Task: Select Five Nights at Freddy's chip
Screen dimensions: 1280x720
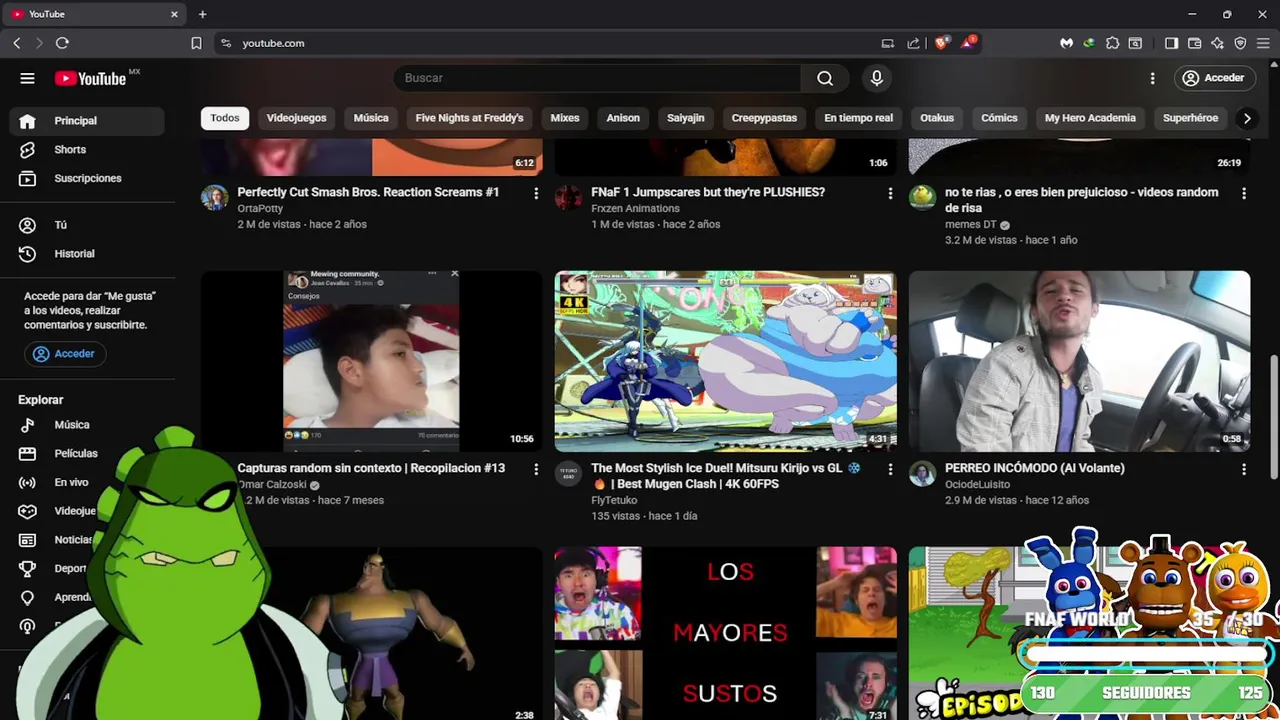Action: coord(469,118)
